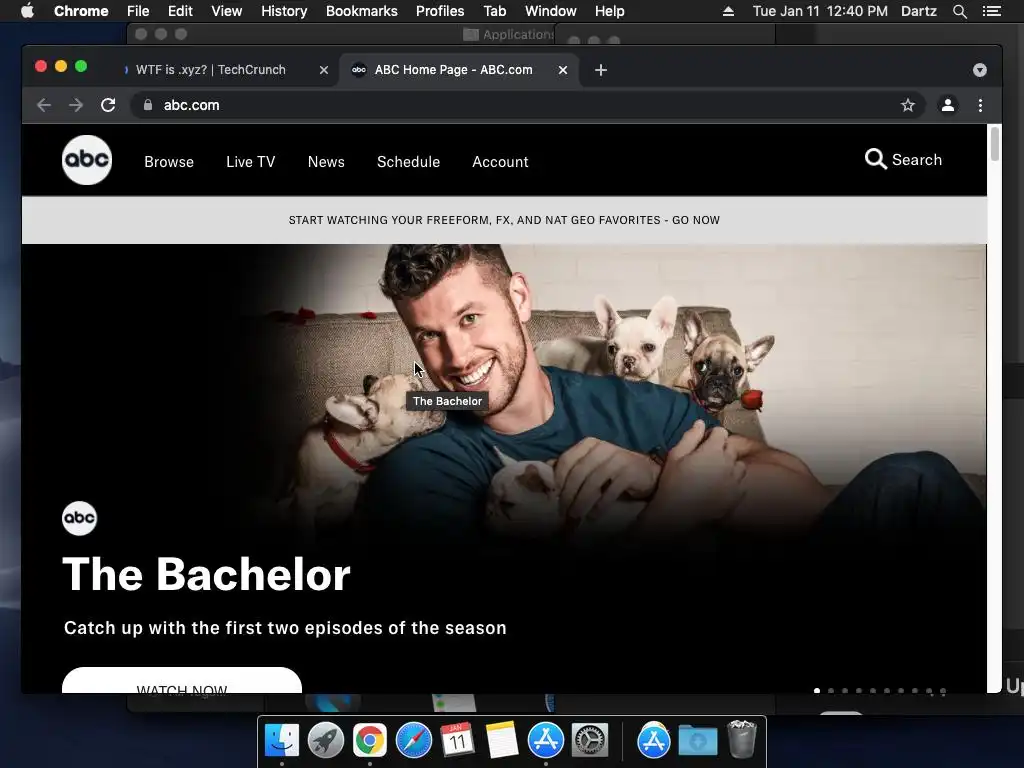Open Launchpad from the Dock
Image resolution: width=1024 pixels, height=768 pixels.
pos(326,741)
